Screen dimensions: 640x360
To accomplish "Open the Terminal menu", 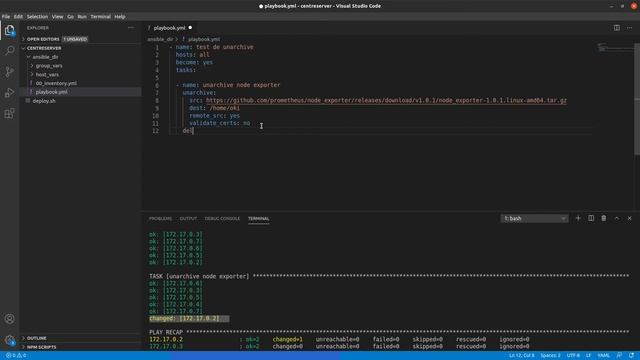I will (x=100, y=17).
